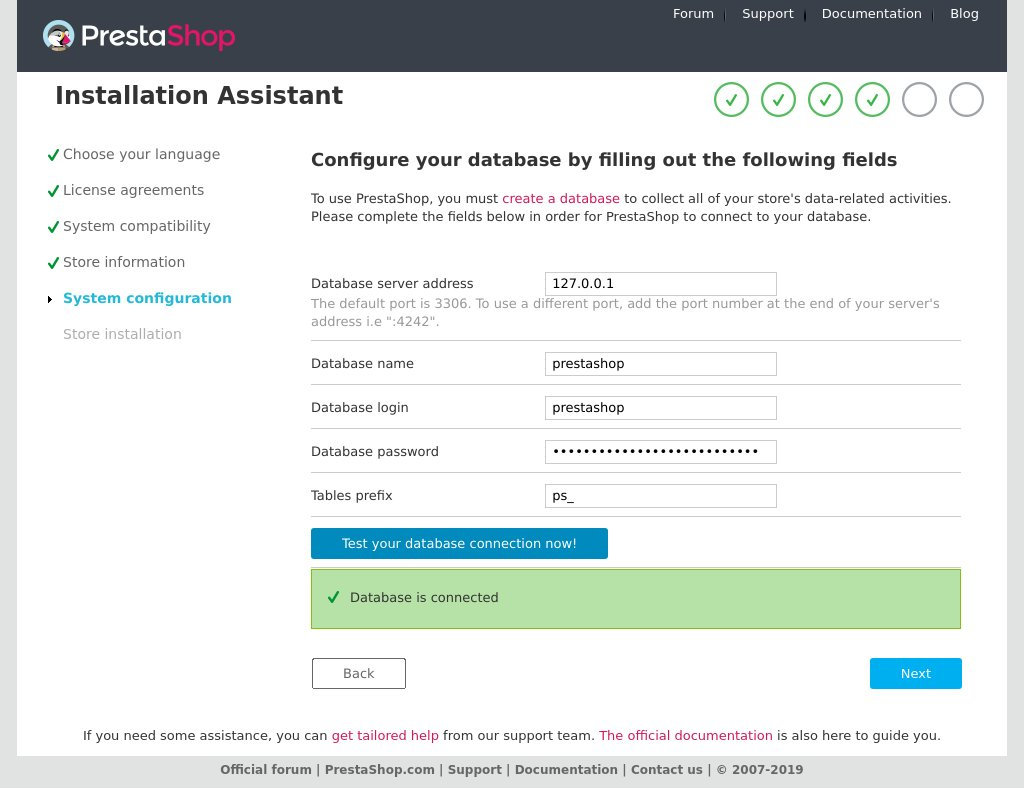Open the Official forum footer link

pos(266,769)
